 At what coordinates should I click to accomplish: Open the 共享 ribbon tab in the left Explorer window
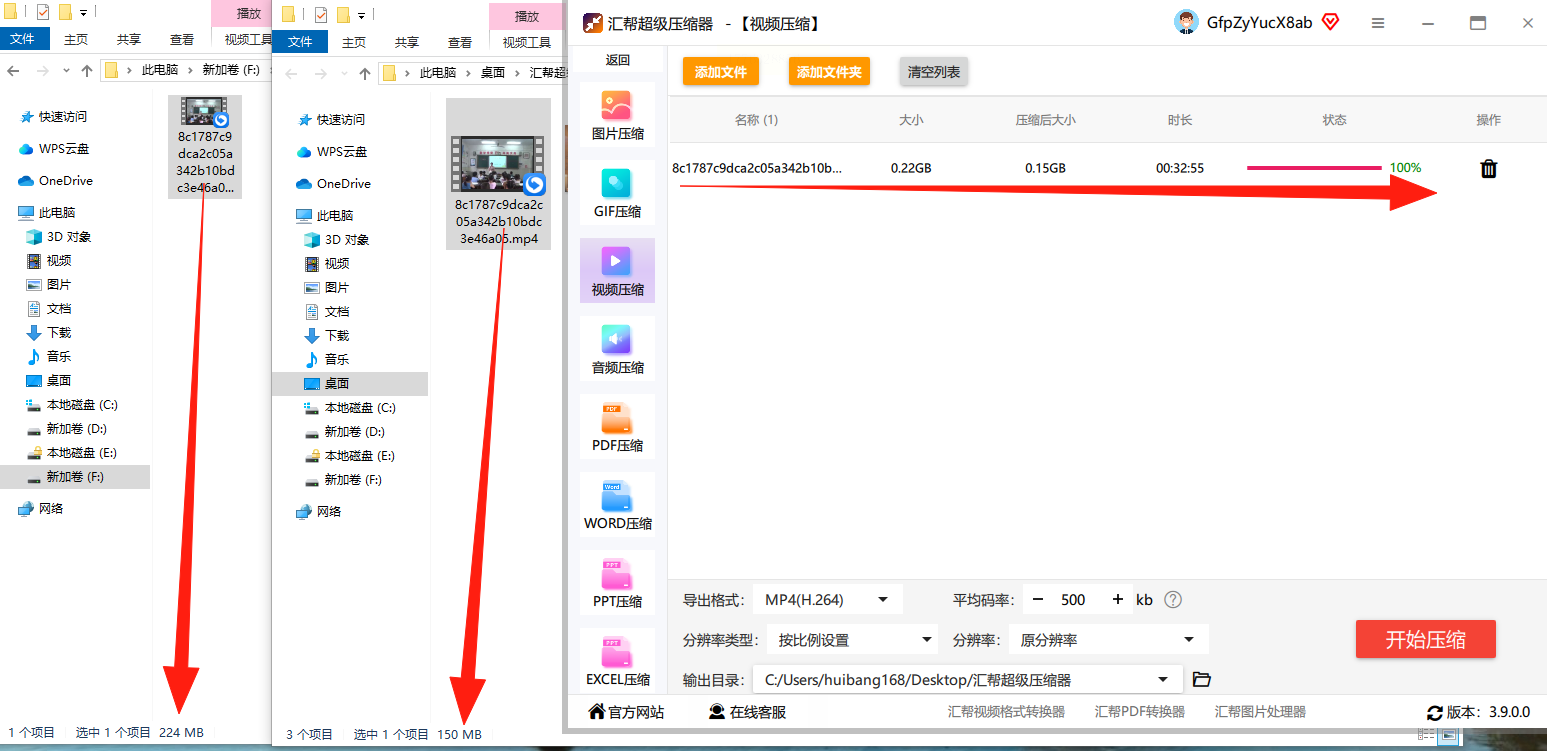(129, 39)
